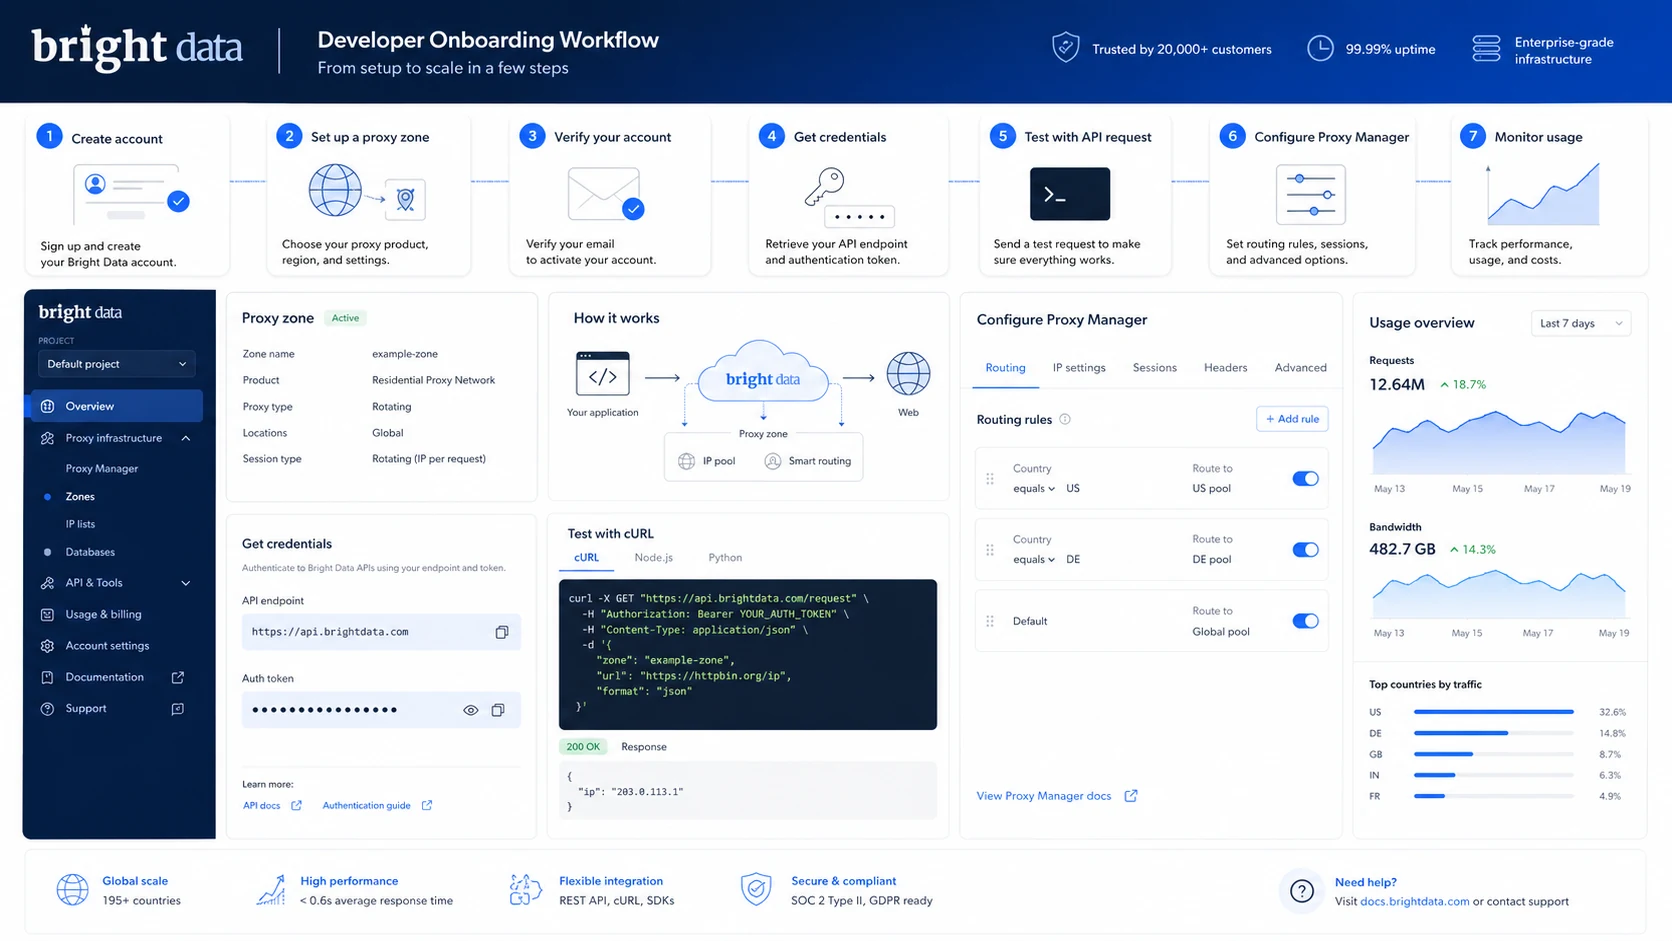Click the masked Auth token field
This screenshot has height=941, width=1672.
pyautogui.click(x=381, y=710)
